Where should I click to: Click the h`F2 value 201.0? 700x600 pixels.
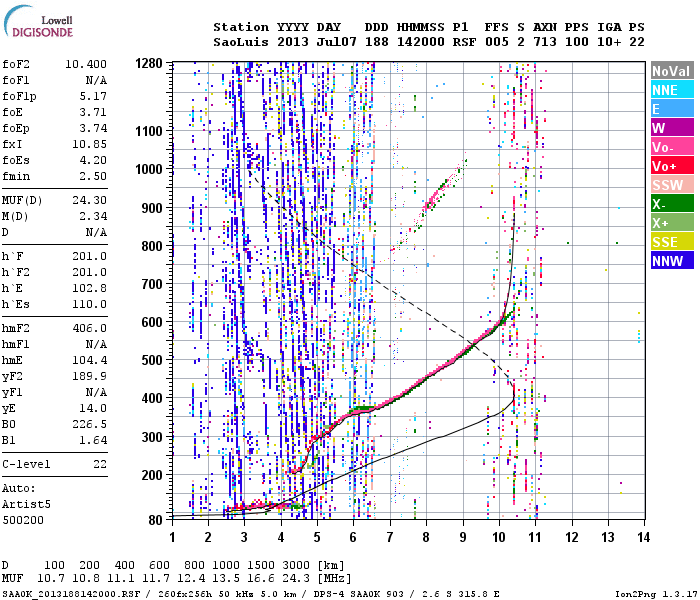(x=90, y=272)
